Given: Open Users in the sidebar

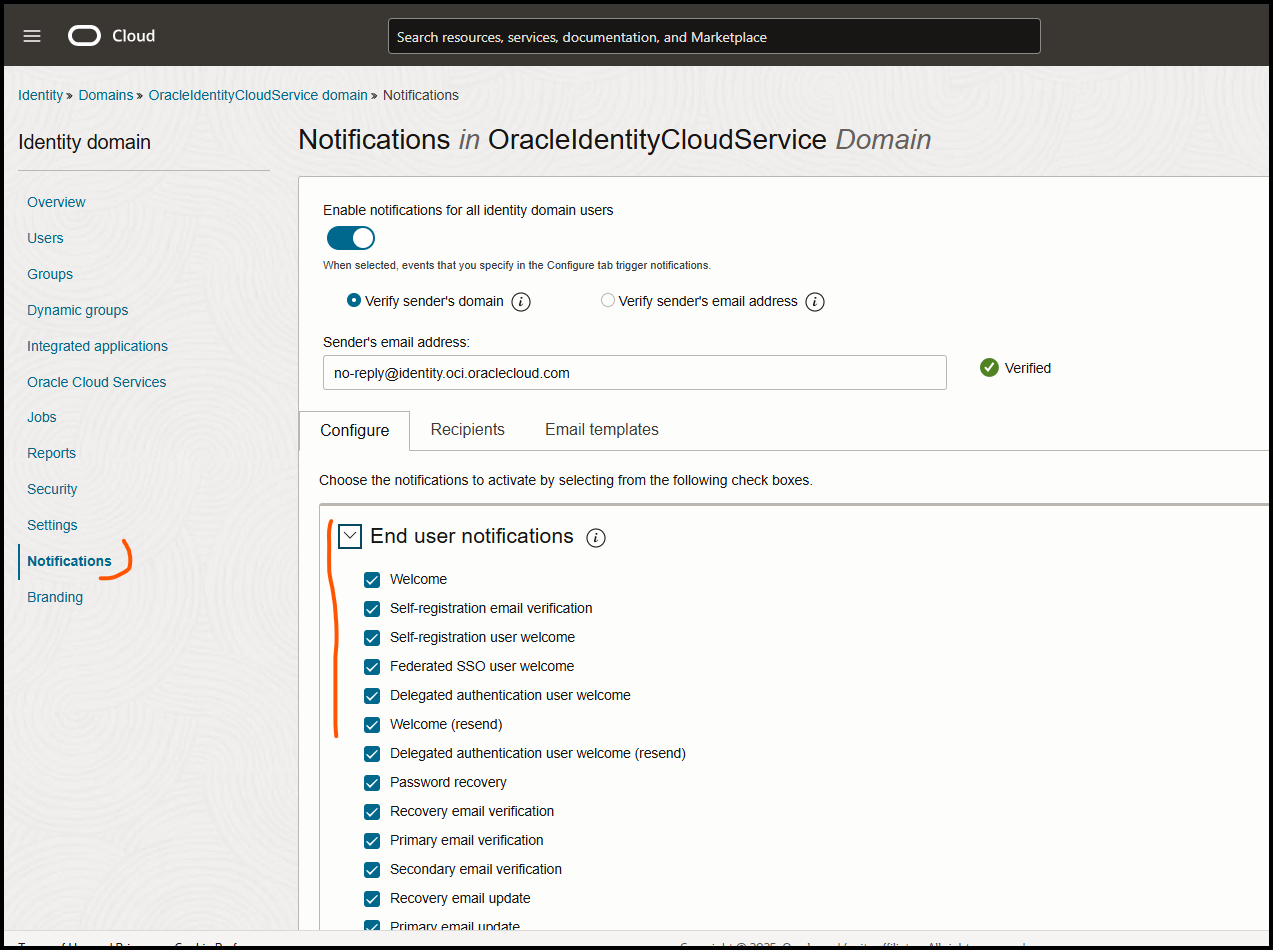Looking at the screenshot, I should point(45,238).
